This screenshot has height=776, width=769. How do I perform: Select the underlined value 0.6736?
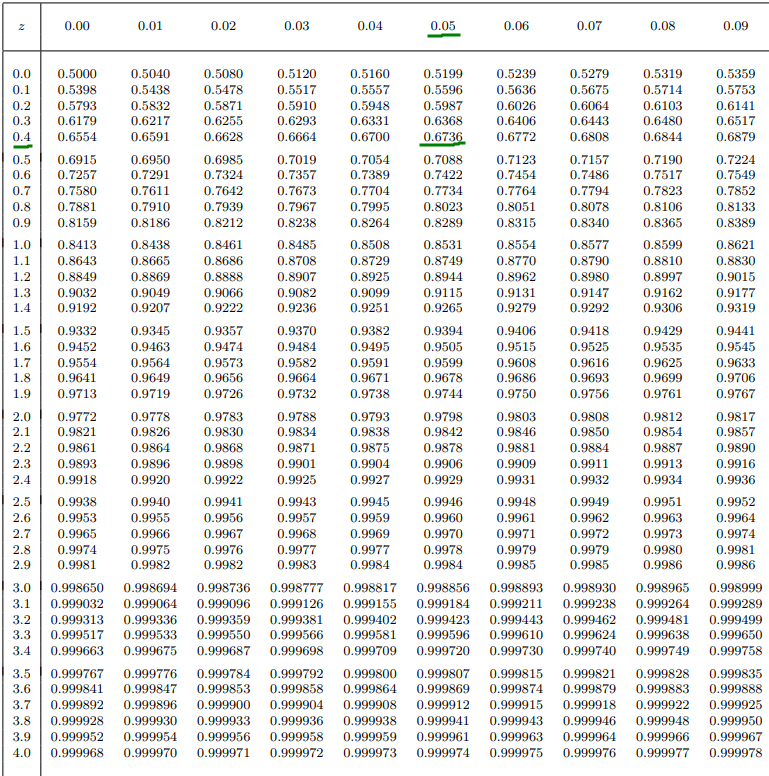443,137
